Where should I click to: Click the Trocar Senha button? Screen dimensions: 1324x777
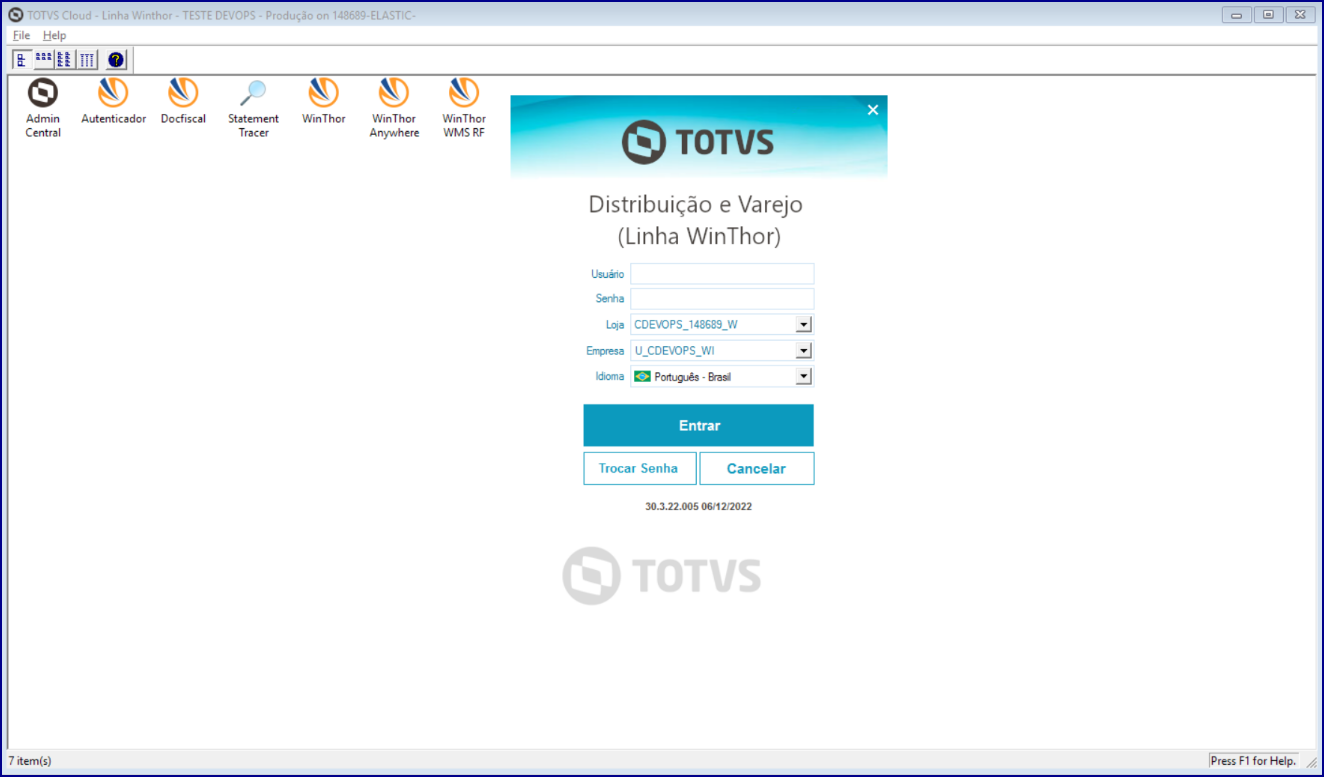(x=640, y=468)
